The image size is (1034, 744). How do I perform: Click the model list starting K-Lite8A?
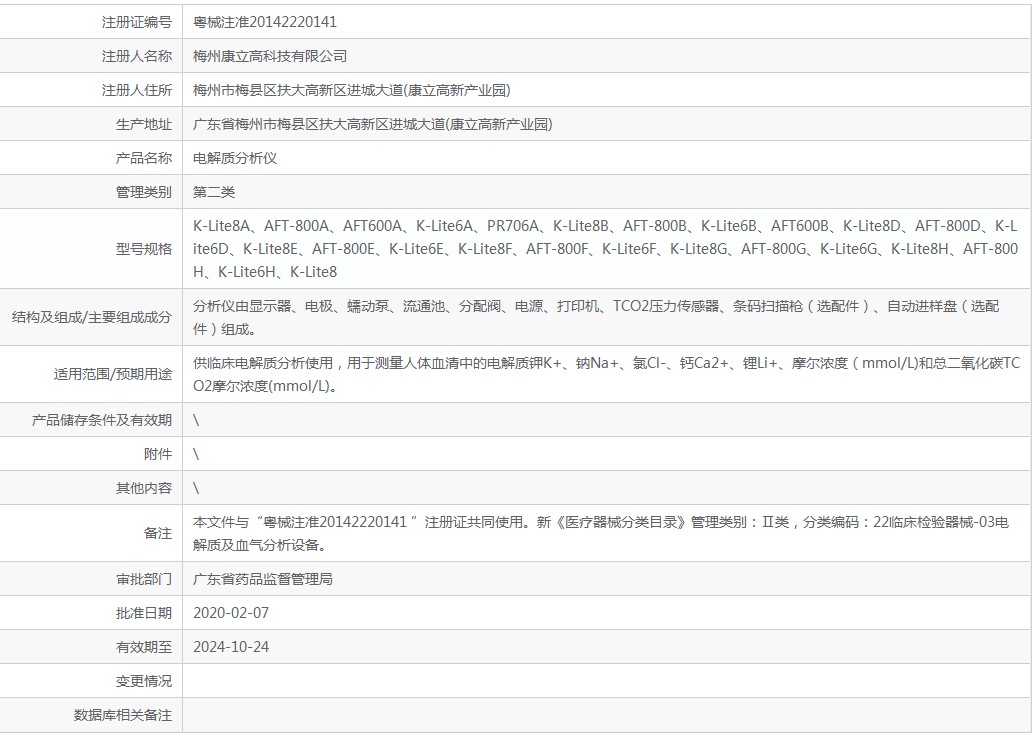click(x=605, y=249)
